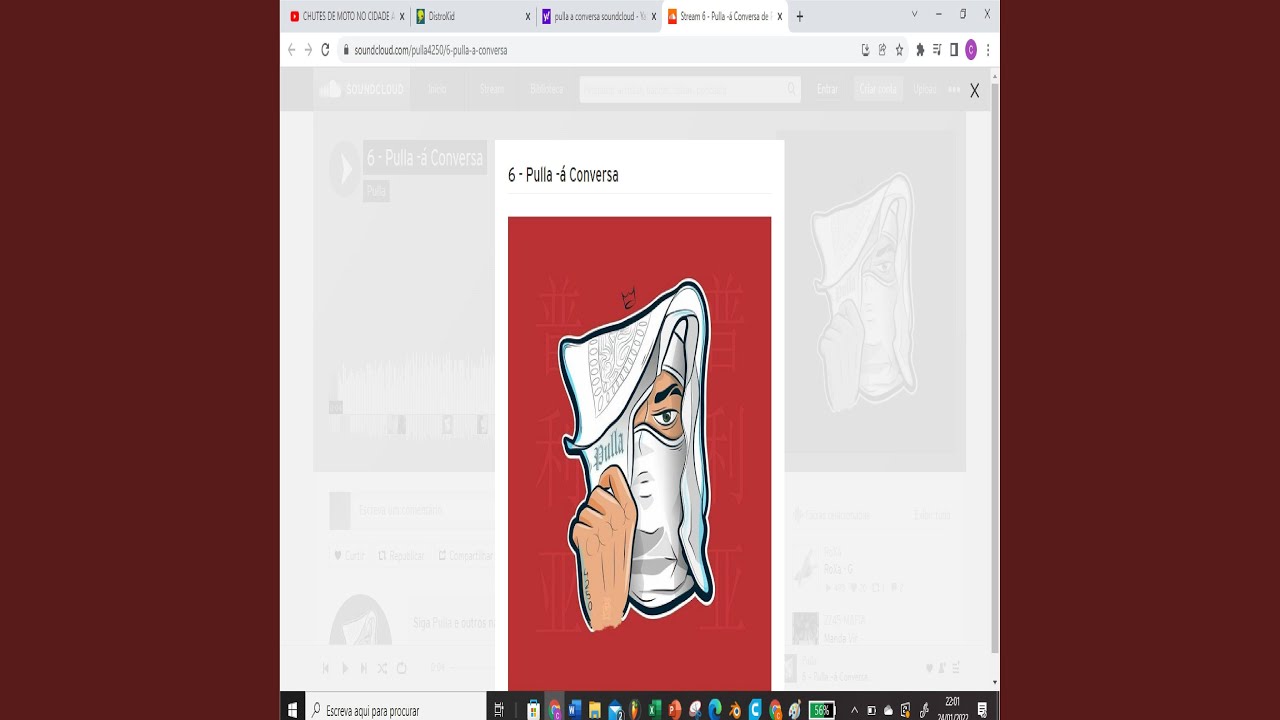Bookmark this page with the star
This screenshot has height=720, width=1280.
899,49
